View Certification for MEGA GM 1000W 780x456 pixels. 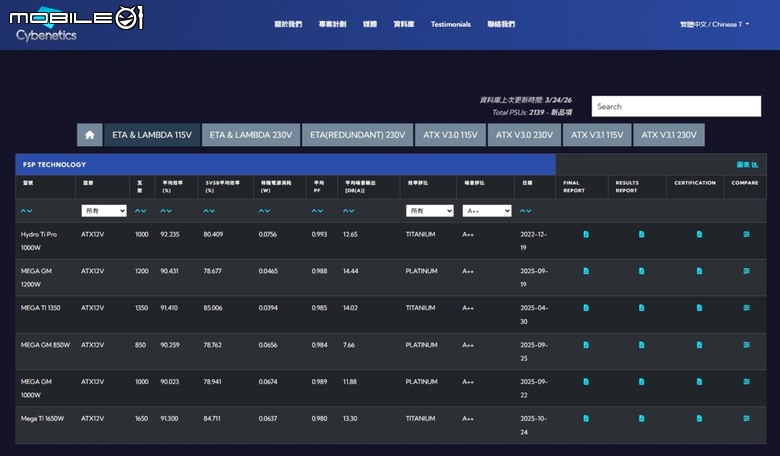pyautogui.click(x=699, y=381)
